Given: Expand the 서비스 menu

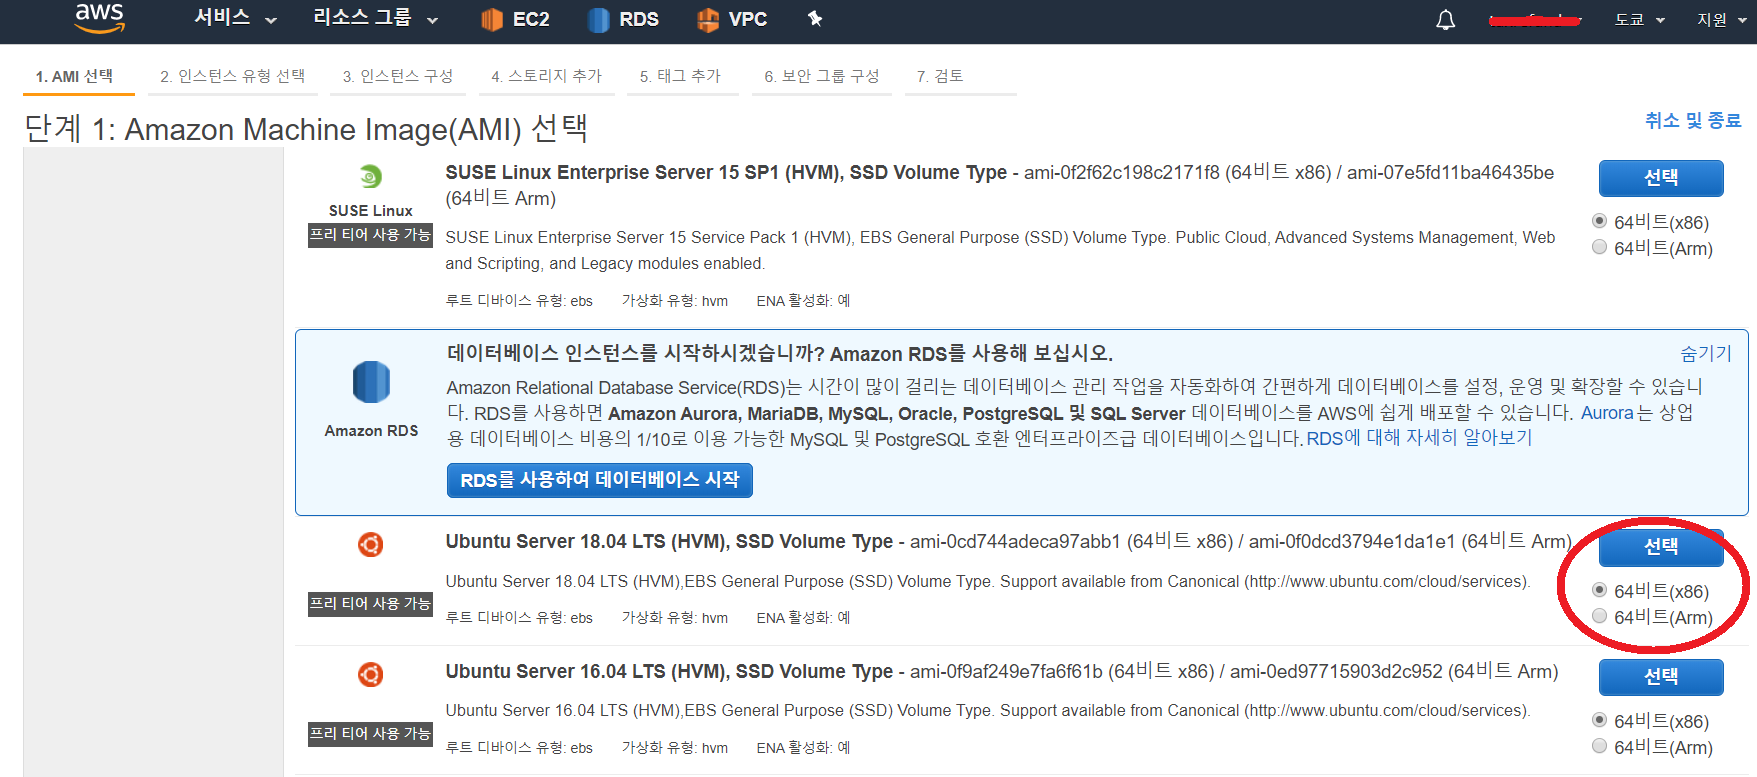Looking at the screenshot, I should (x=235, y=18).
